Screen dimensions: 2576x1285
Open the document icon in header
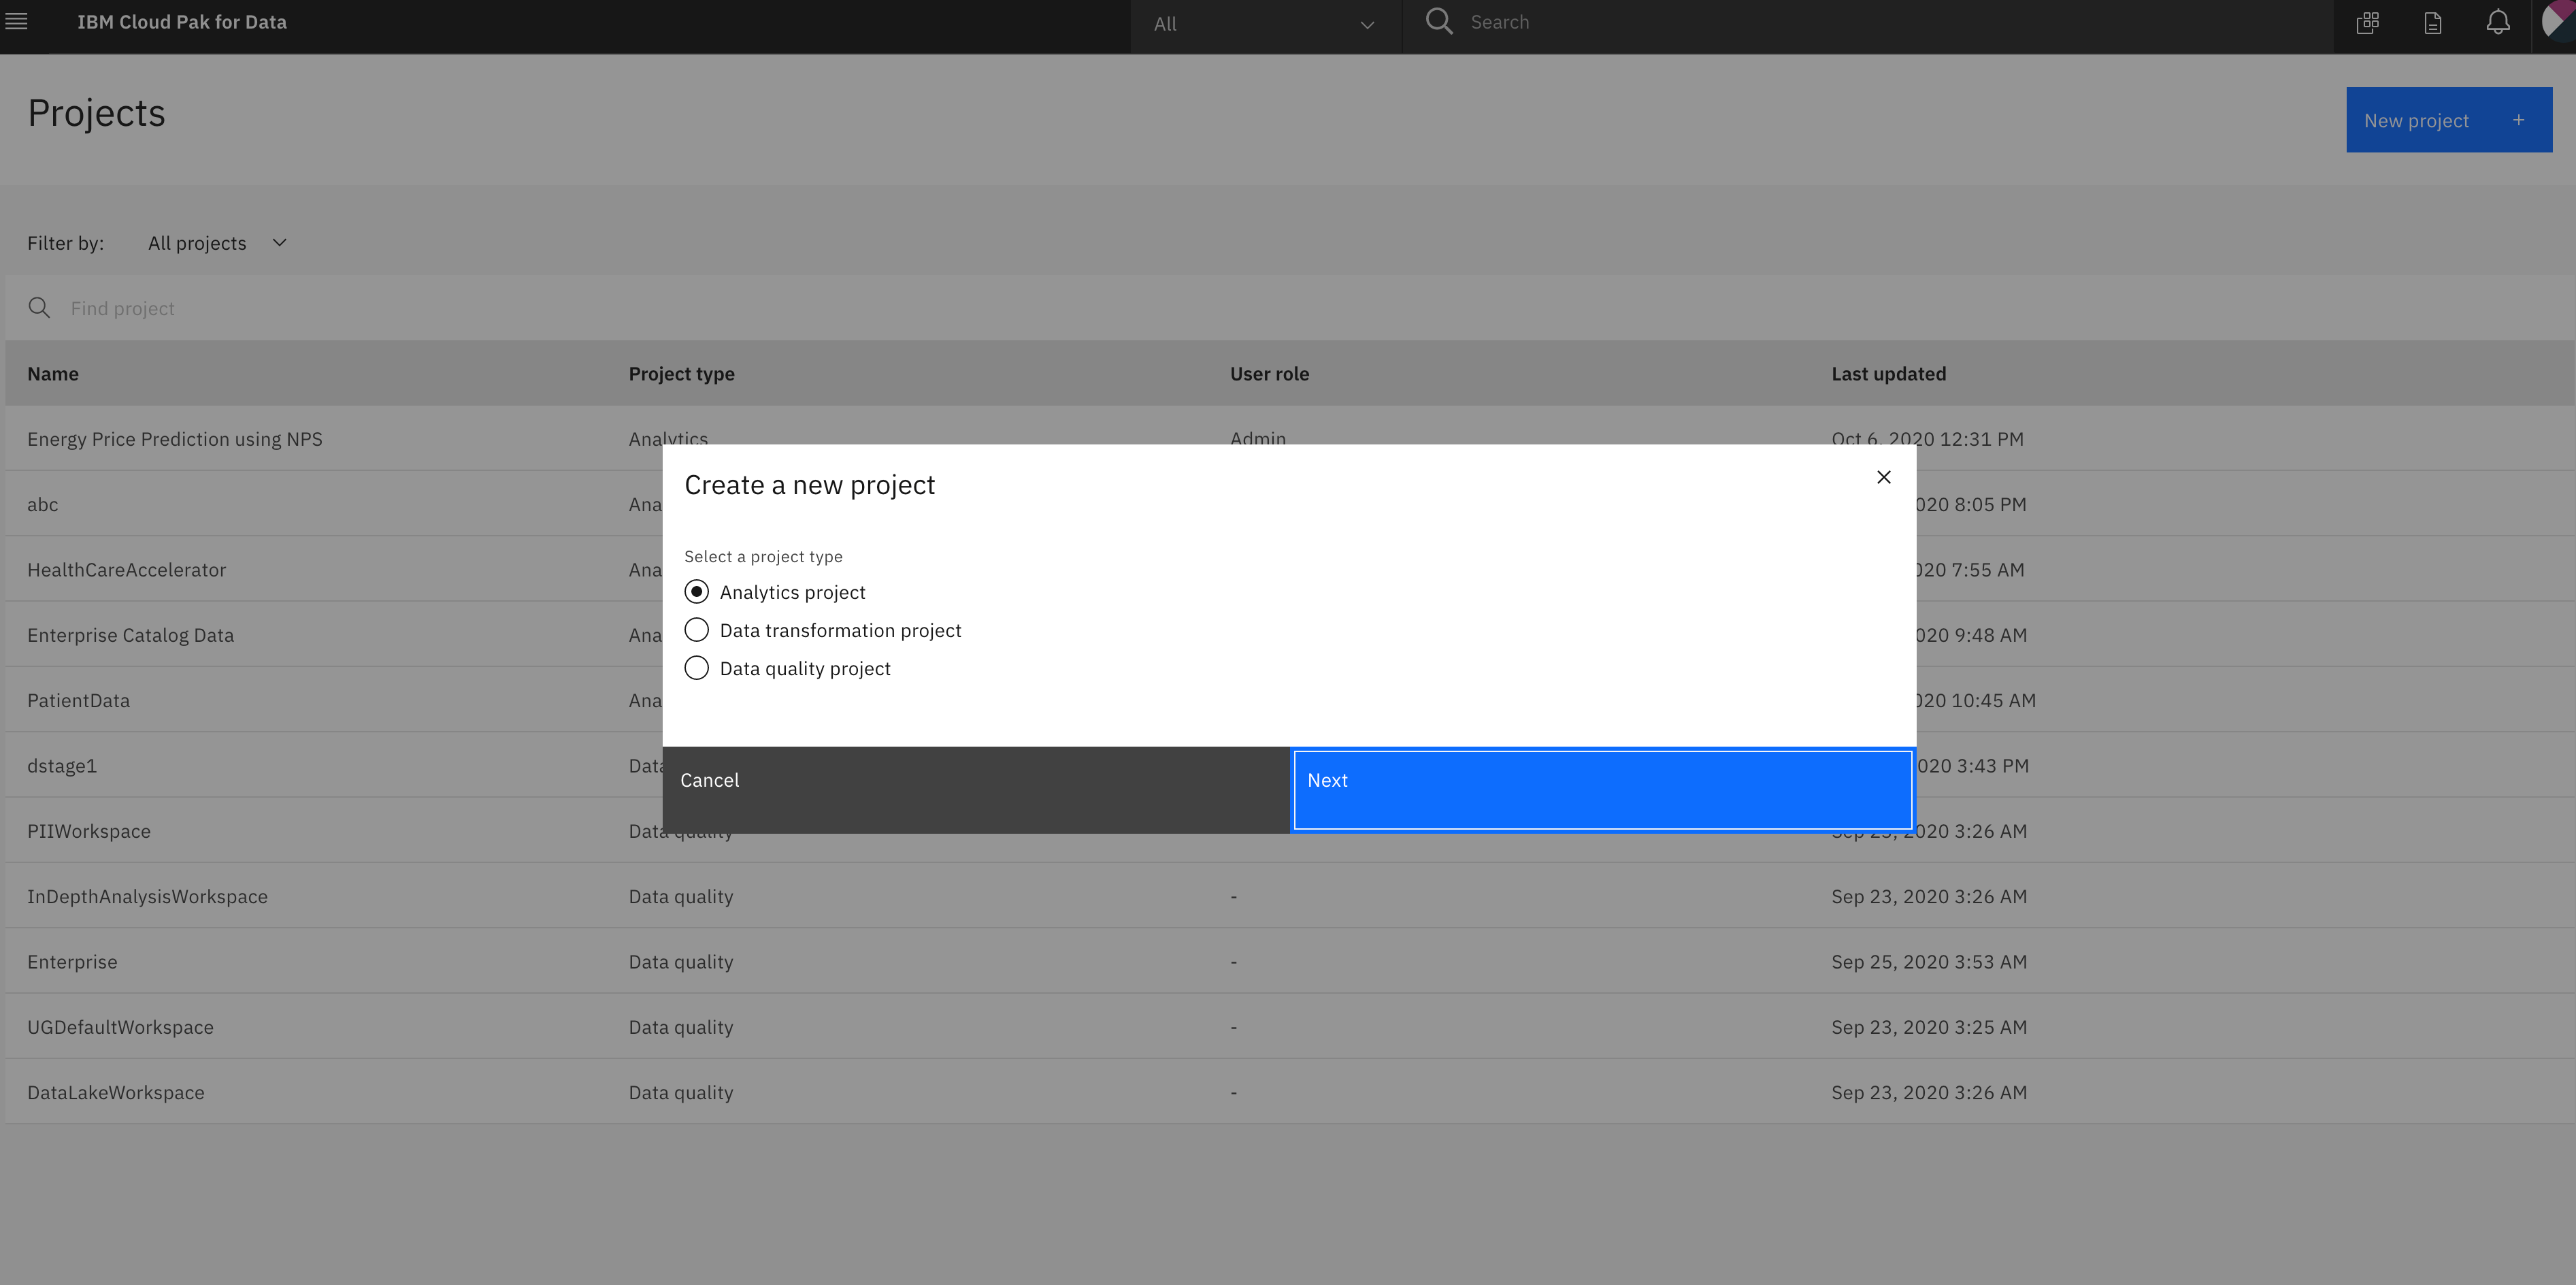click(2432, 23)
